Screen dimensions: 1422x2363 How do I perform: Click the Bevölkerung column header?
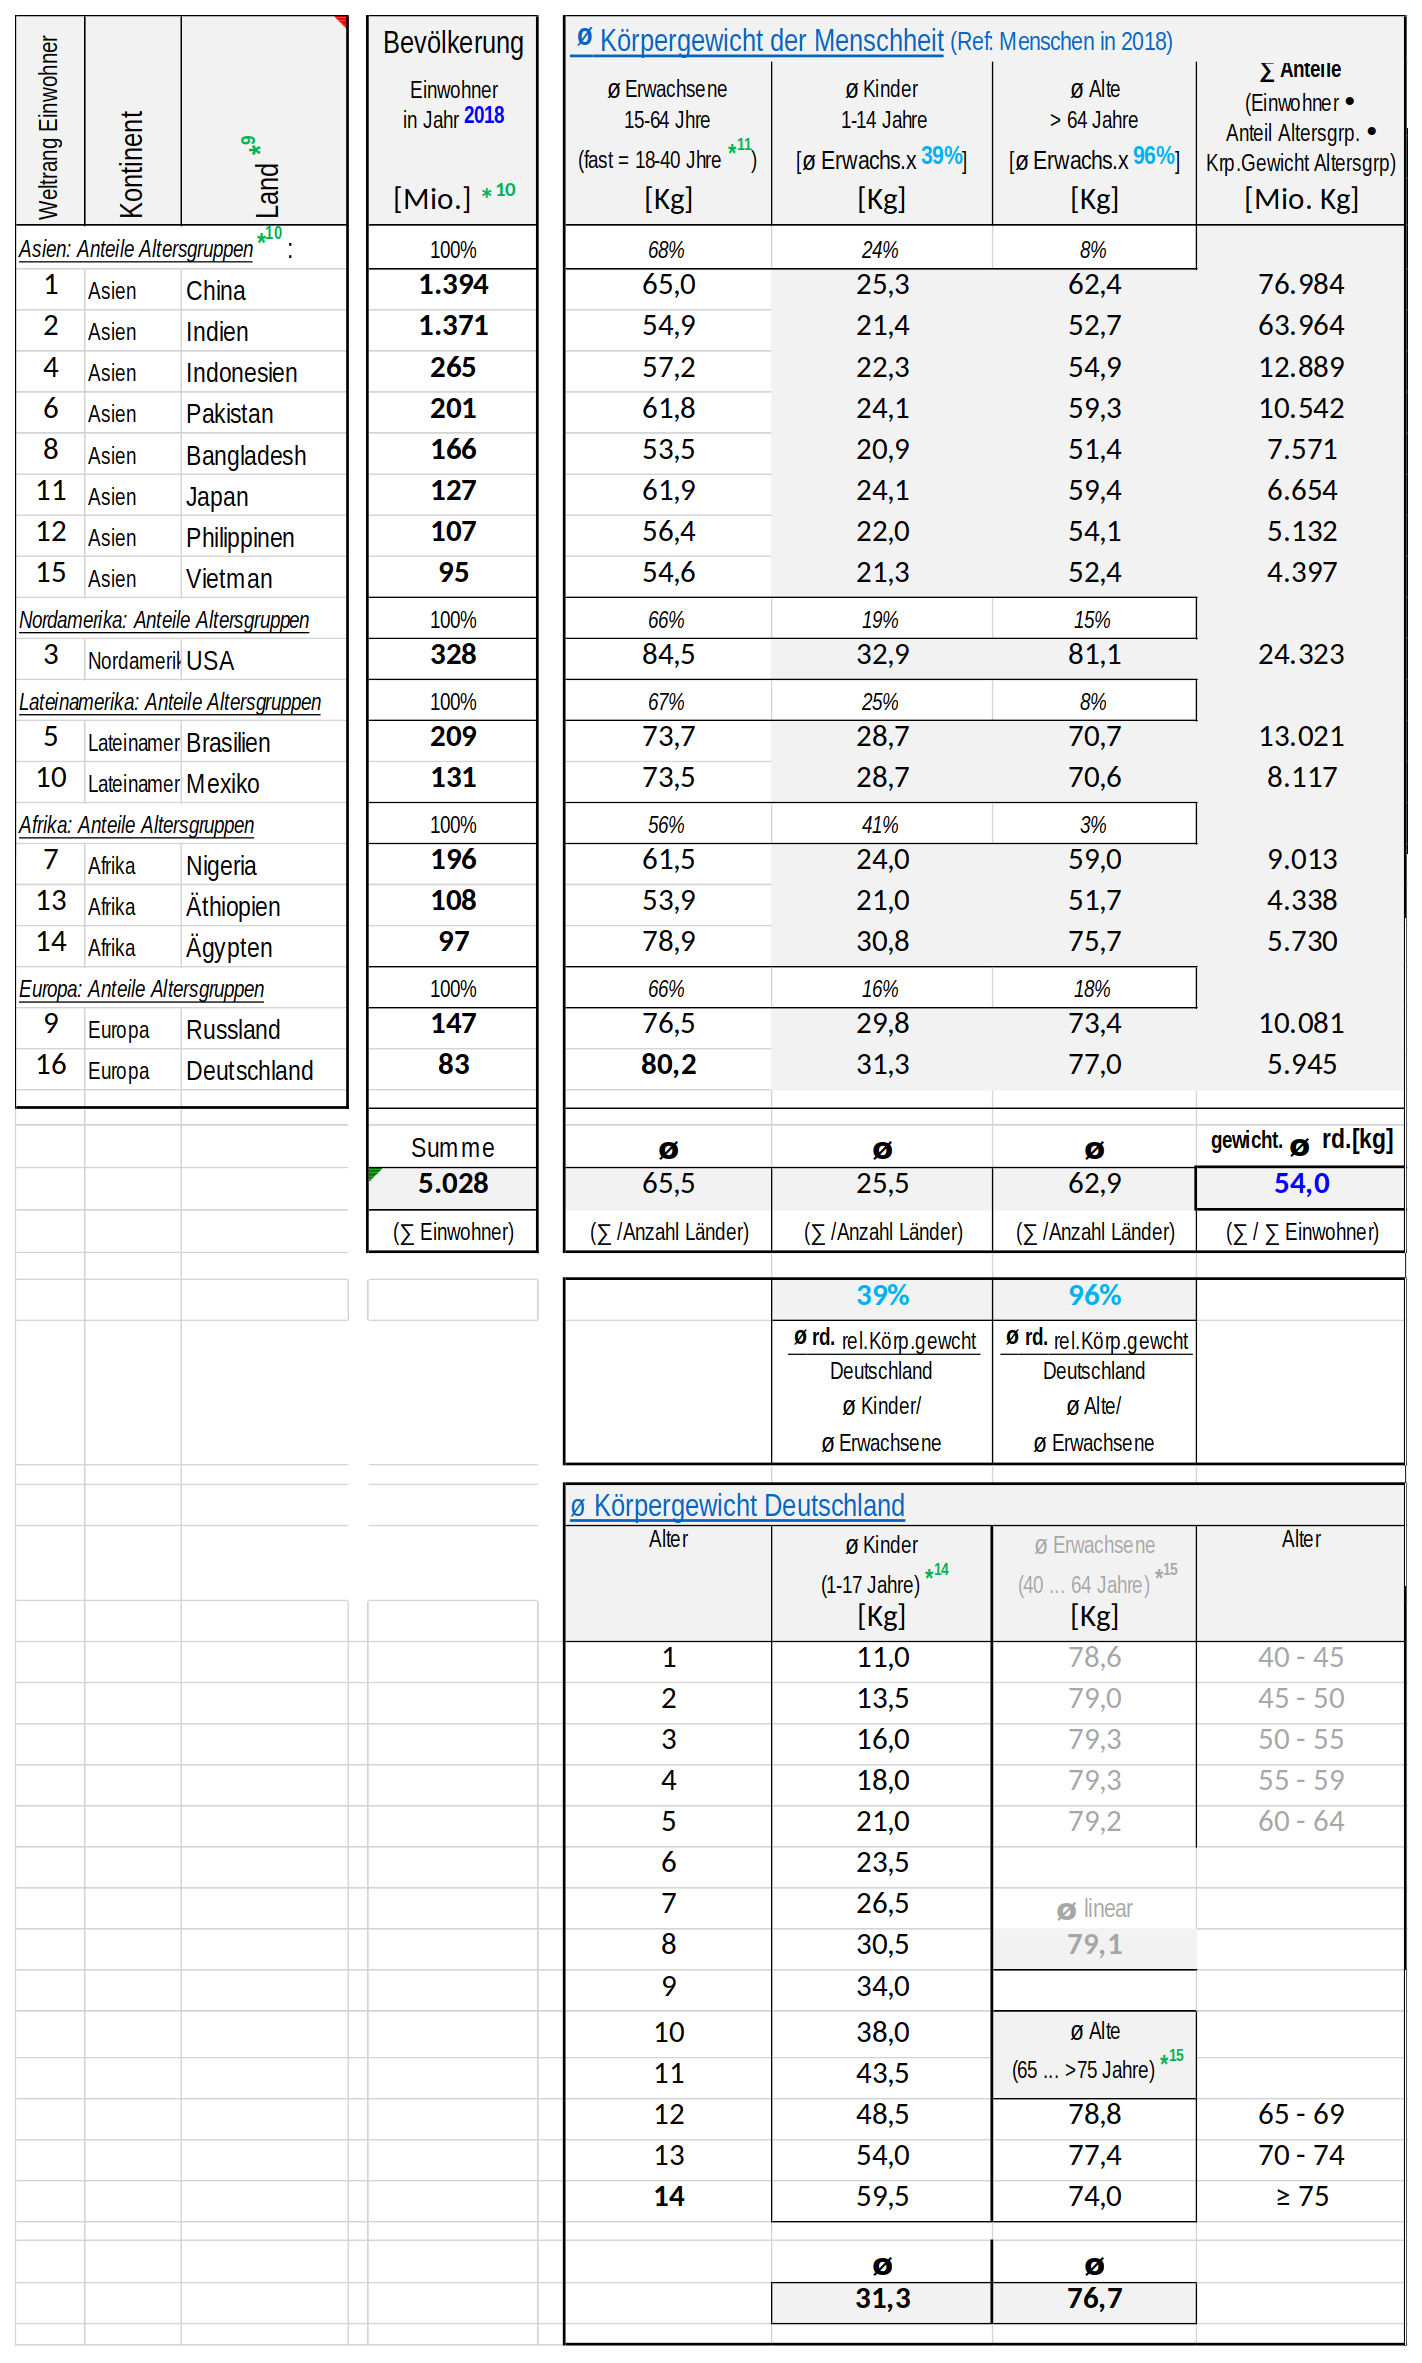(453, 43)
